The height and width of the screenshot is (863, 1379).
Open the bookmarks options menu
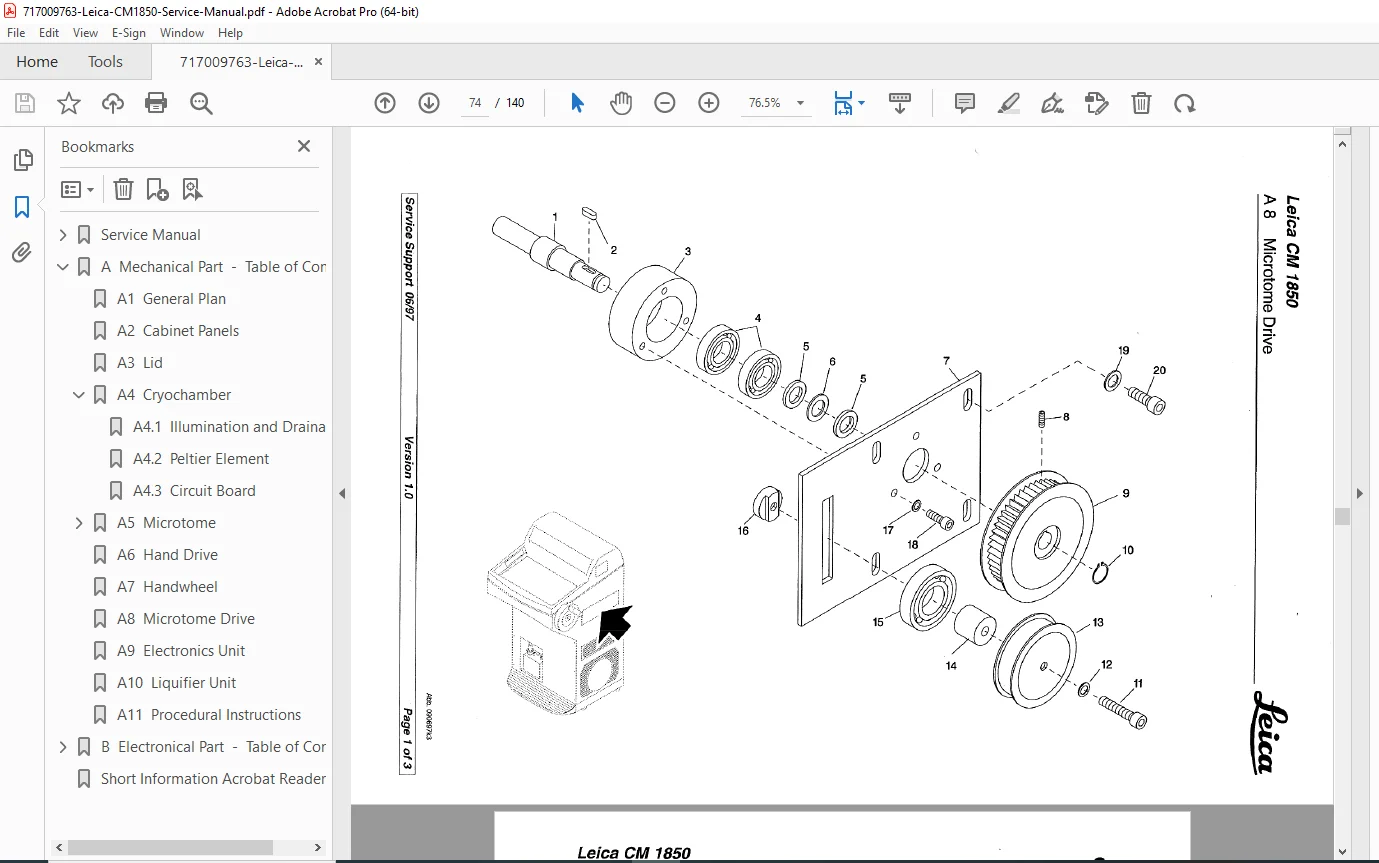[x=77, y=189]
